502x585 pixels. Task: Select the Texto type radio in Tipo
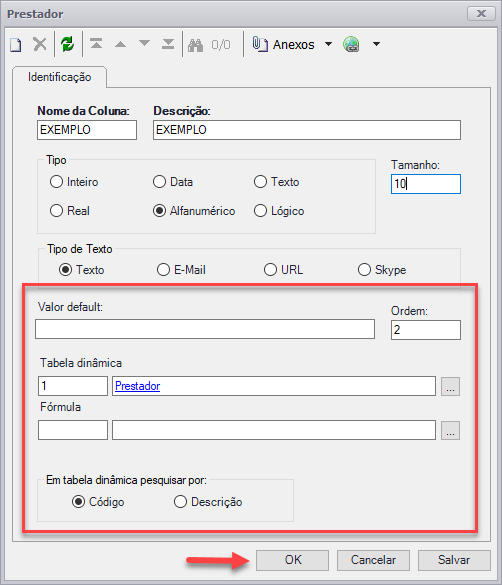pyautogui.click(x=260, y=182)
